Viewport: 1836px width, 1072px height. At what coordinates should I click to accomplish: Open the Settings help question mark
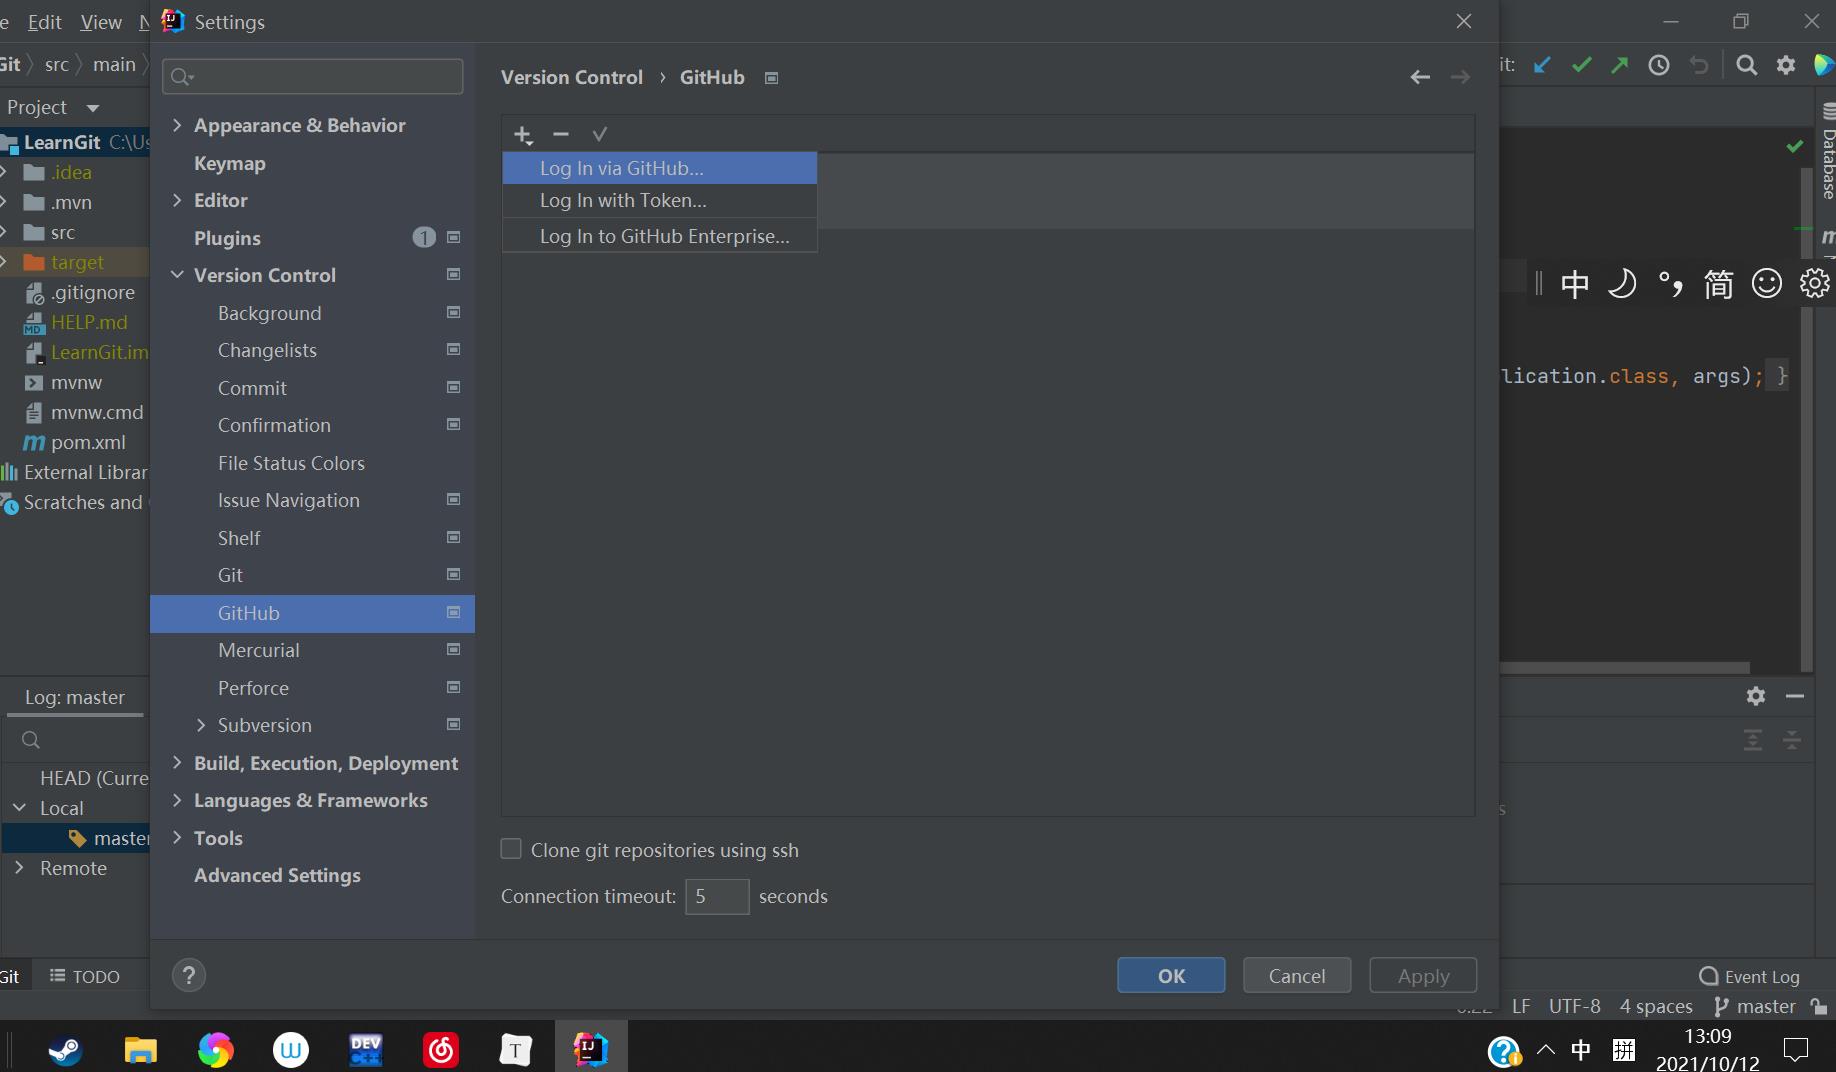(x=189, y=975)
